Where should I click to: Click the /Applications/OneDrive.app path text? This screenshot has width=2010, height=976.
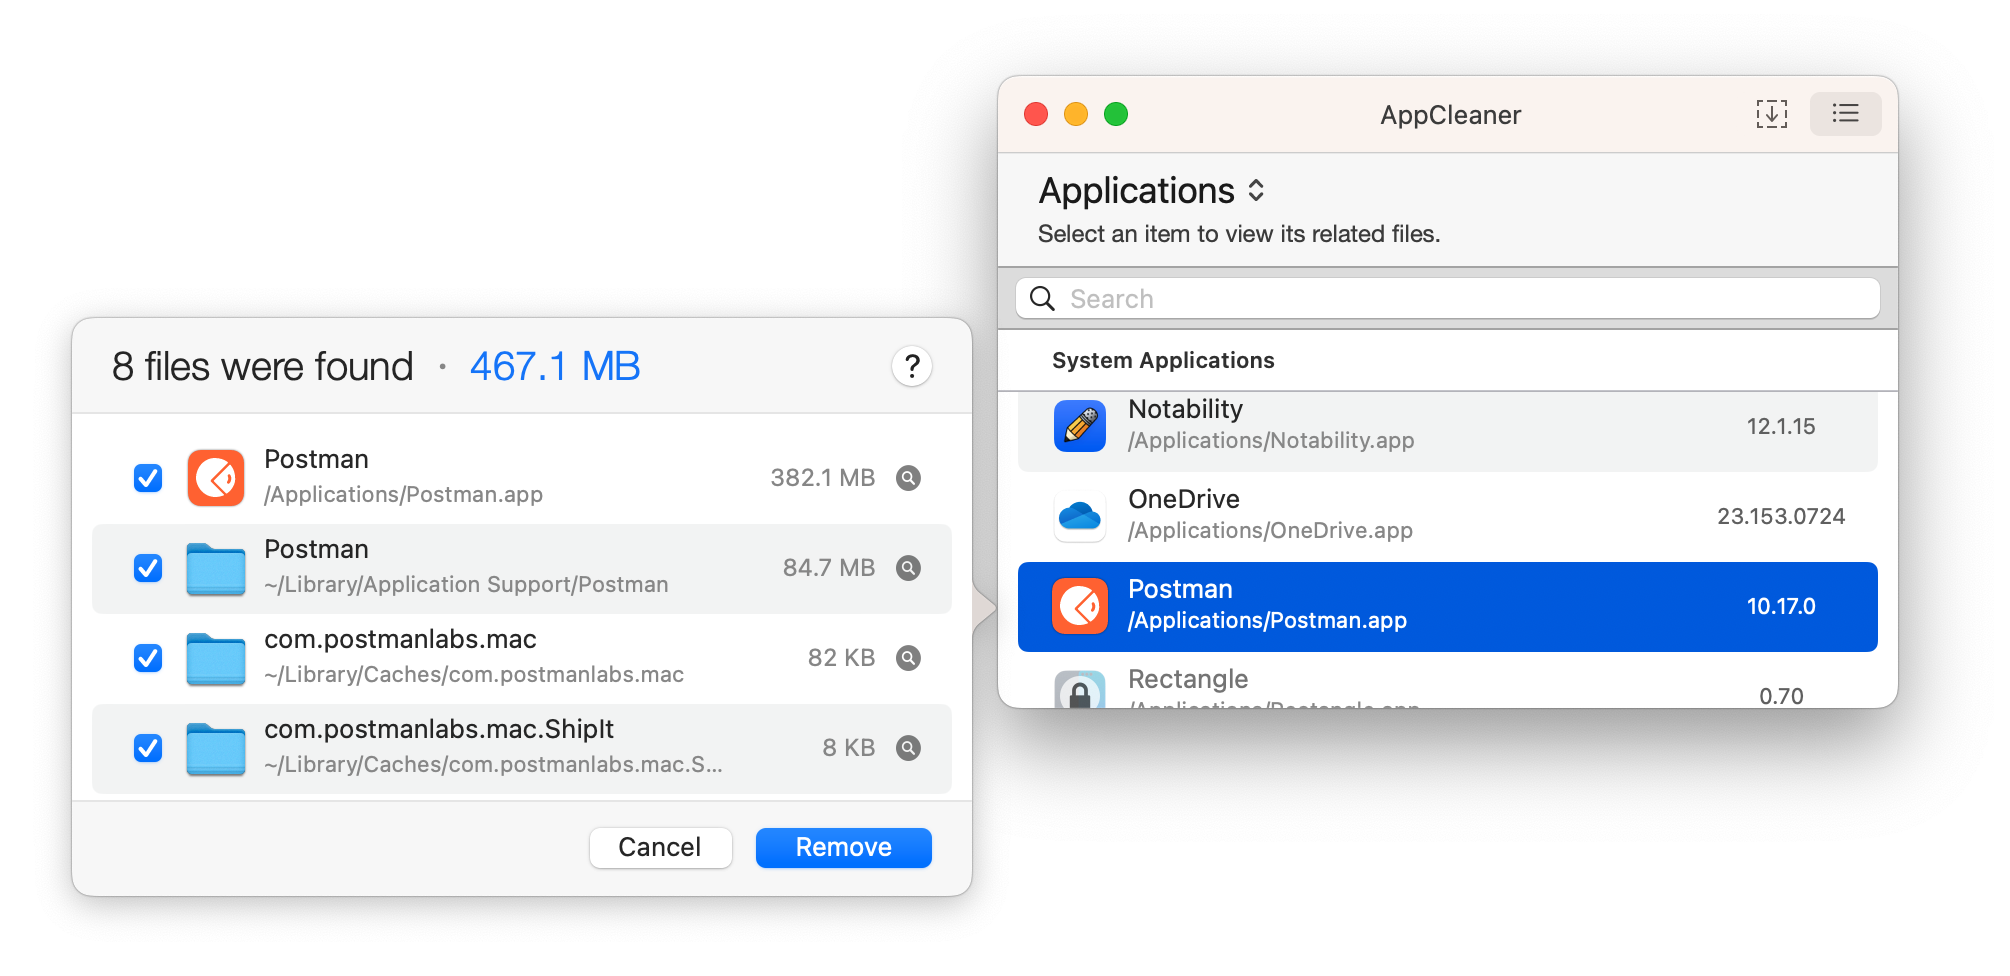(x=1270, y=531)
